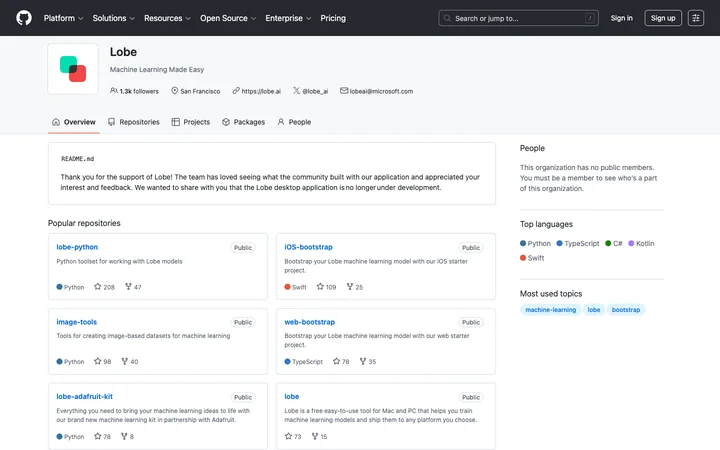Click the link chain icon beside https://lobe.ai
The image size is (720, 450).
tap(236, 91)
